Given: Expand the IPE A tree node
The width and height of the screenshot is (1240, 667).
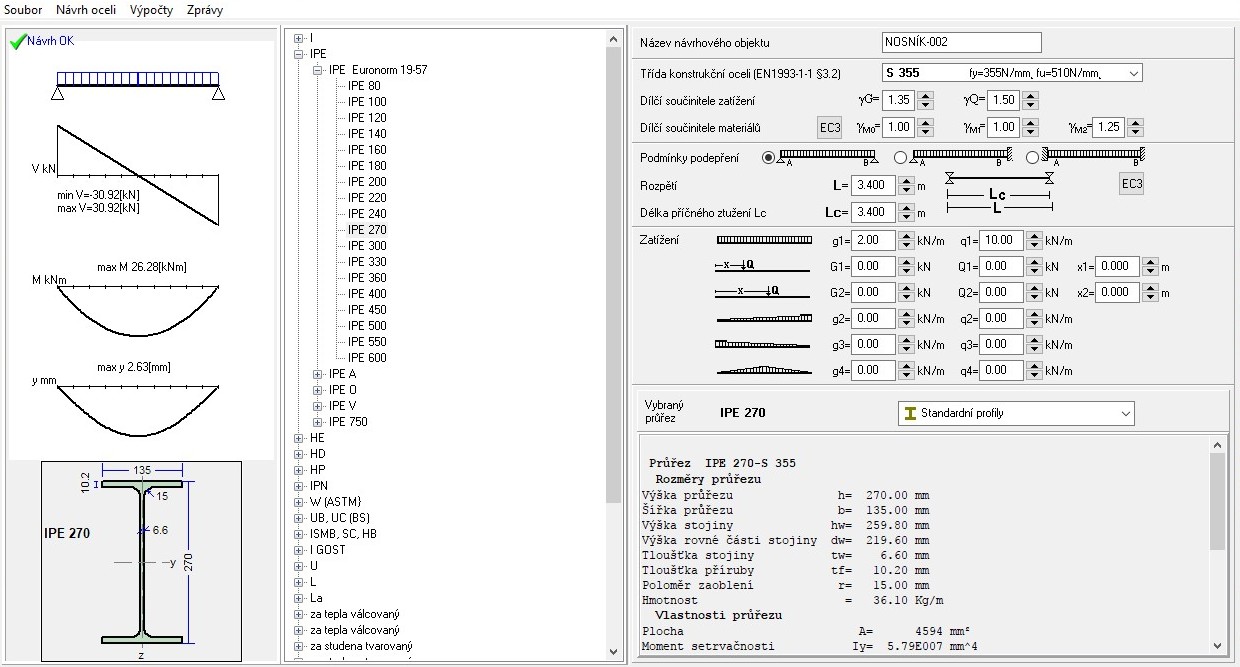Looking at the screenshot, I should [317, 374].
